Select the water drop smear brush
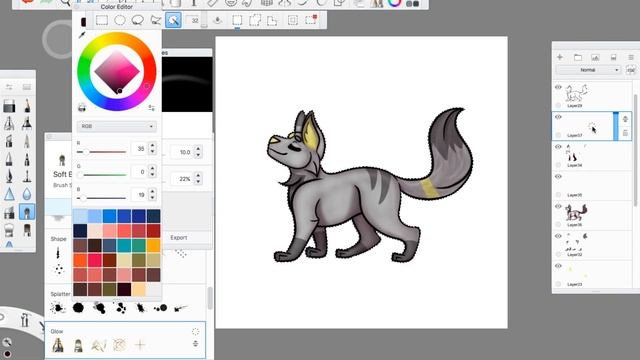This screenshot has width=640, height=360. 27,194
